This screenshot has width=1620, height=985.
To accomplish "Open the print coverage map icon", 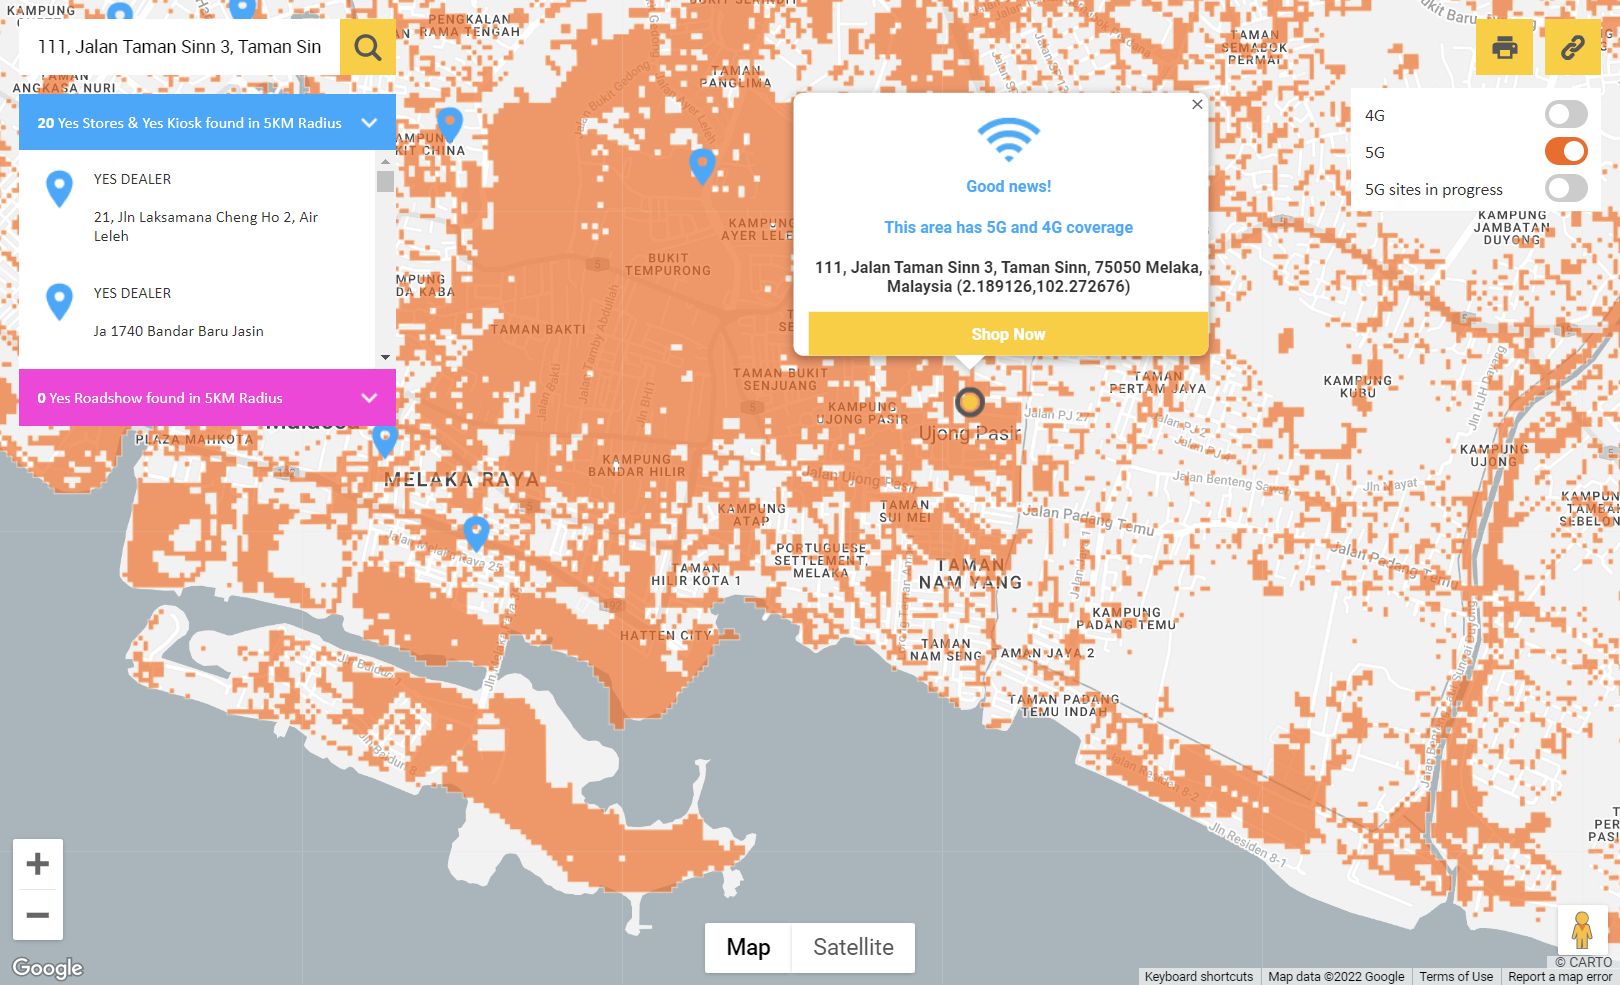I will tap(1504, 46).
